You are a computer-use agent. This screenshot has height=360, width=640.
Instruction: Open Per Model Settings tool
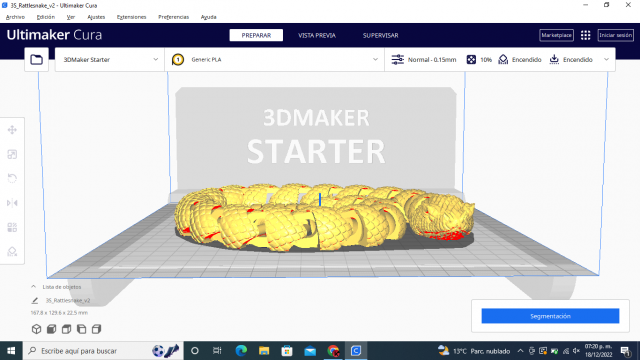point(12,227)
